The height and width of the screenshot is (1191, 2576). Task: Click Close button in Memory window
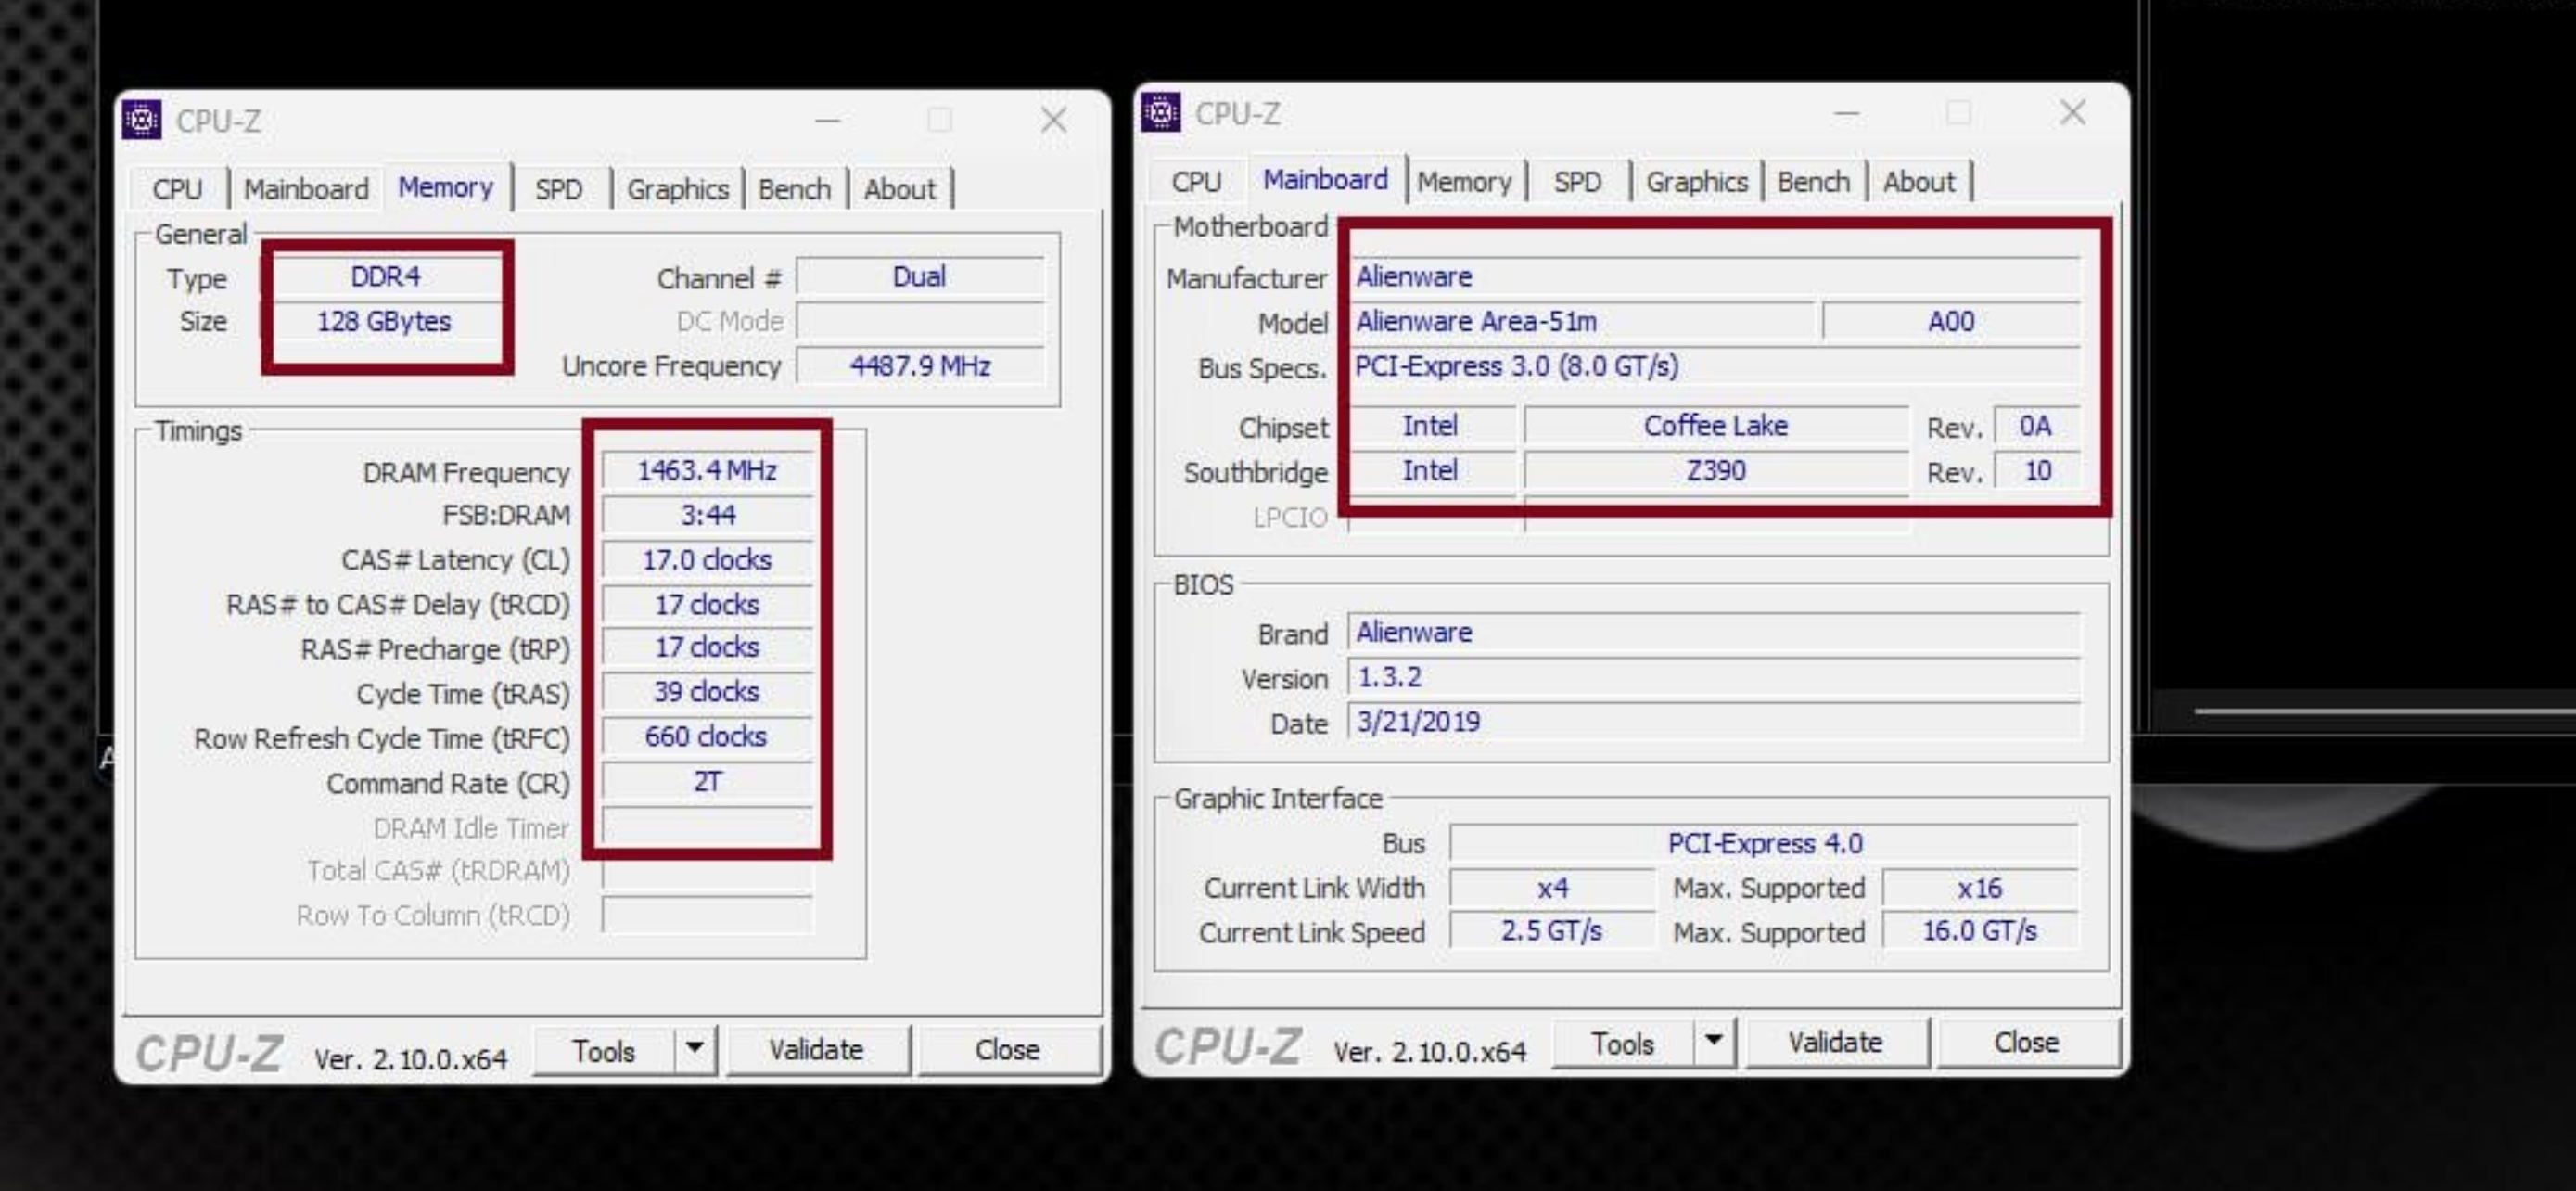click(1007, 1049)
